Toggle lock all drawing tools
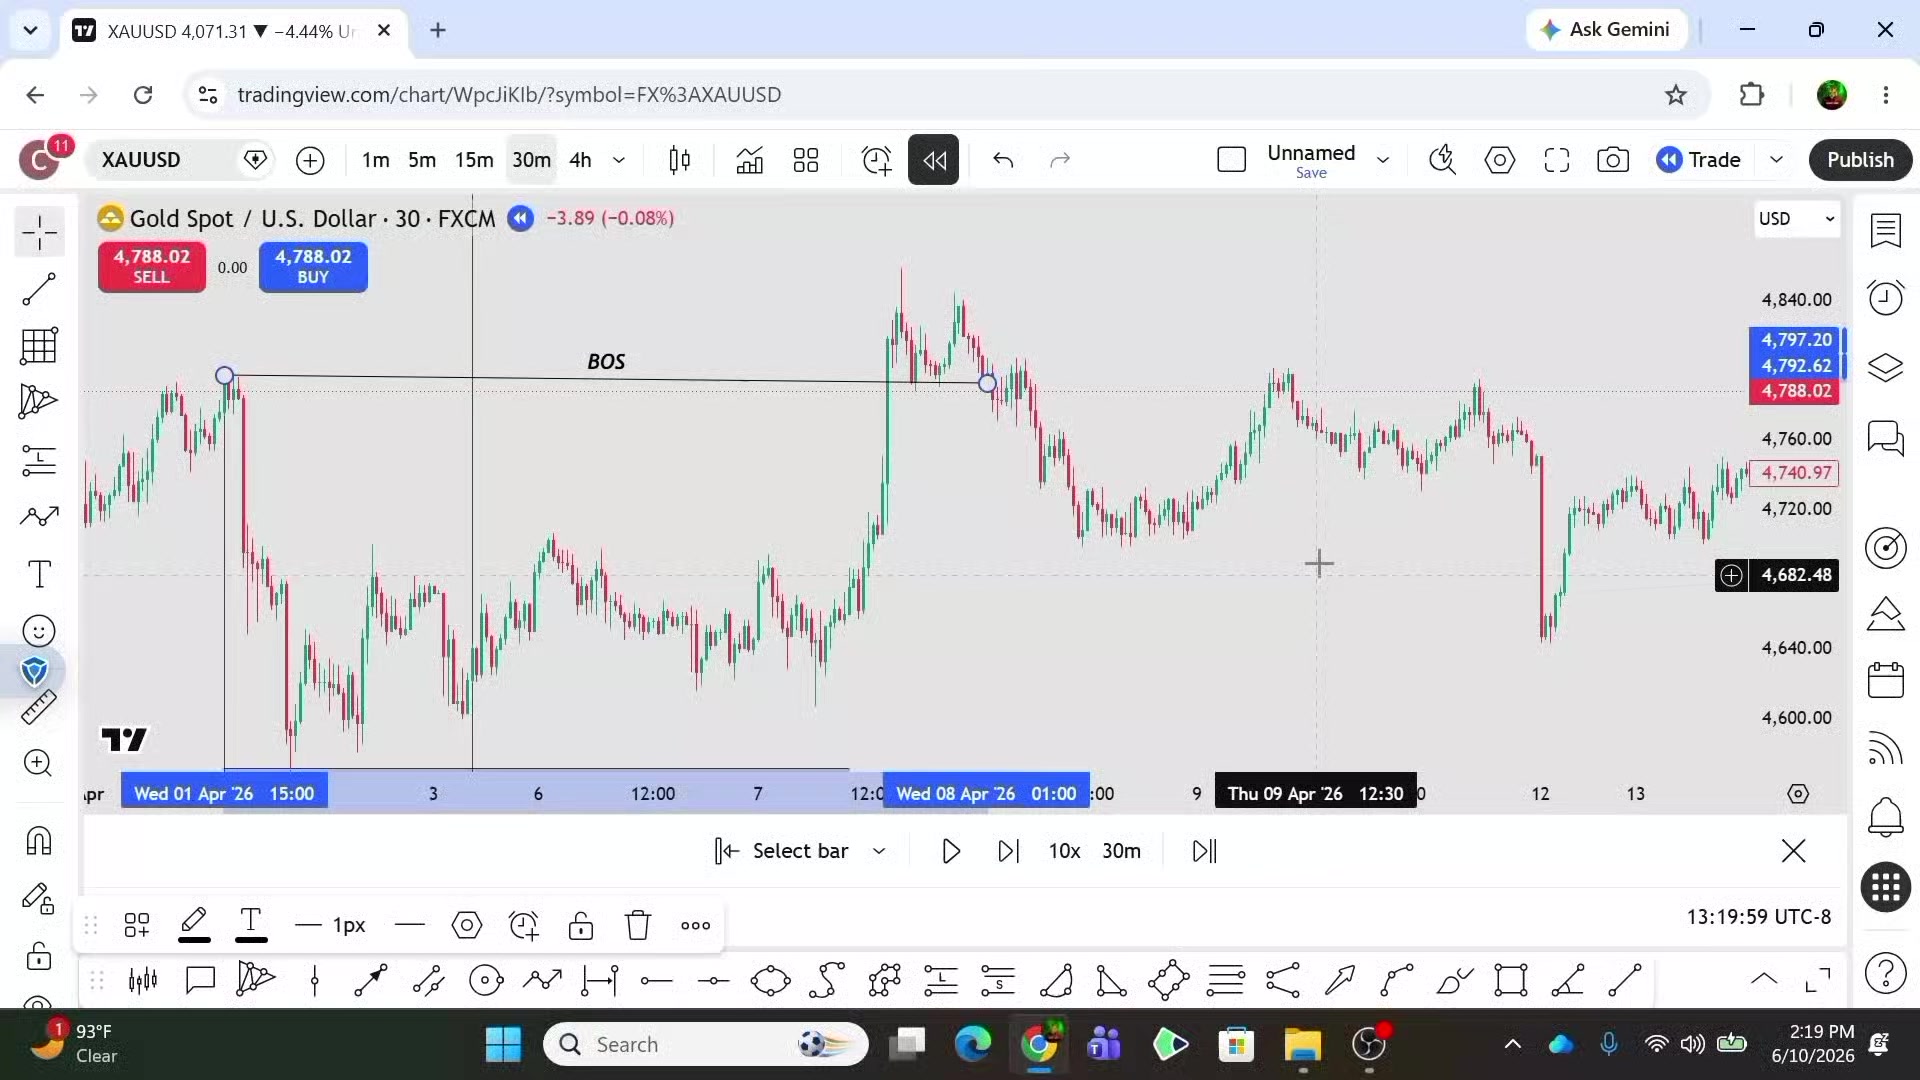1920x1080 pixels. (39, 956)
